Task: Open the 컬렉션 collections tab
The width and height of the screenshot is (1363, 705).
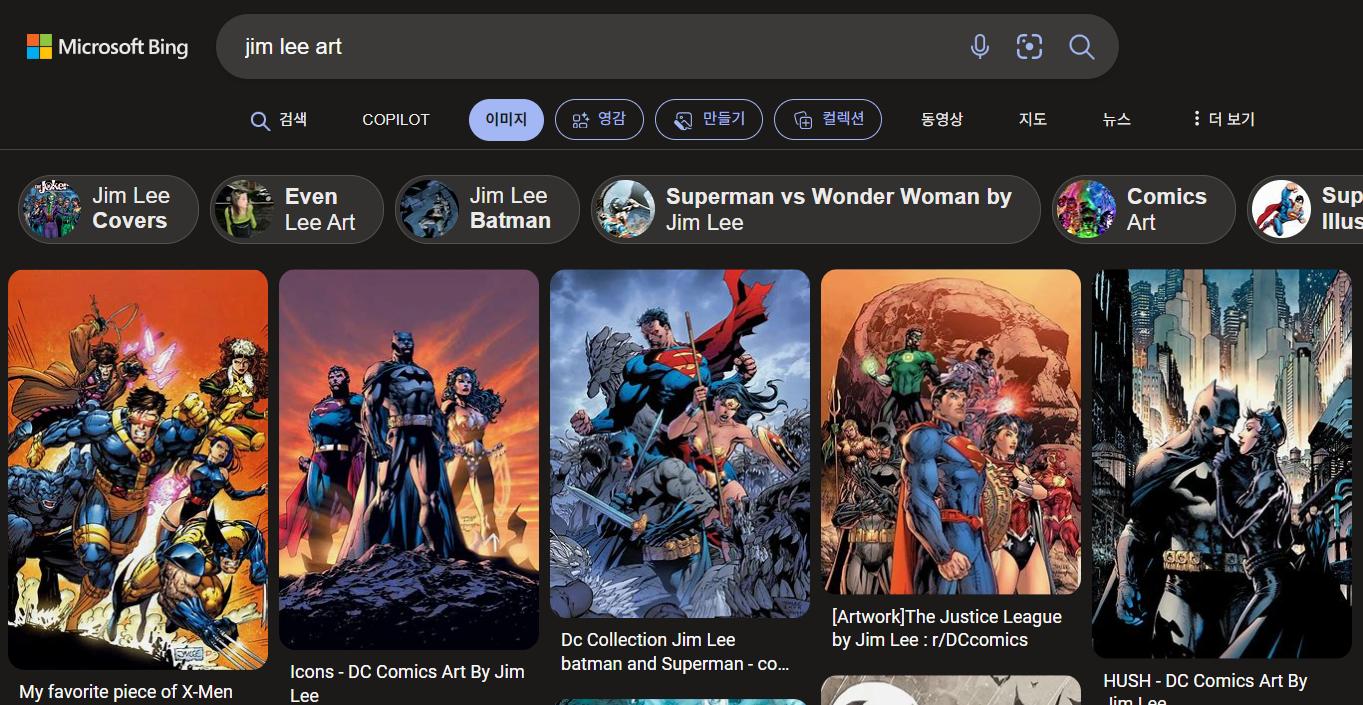Action: click(828, 120)
